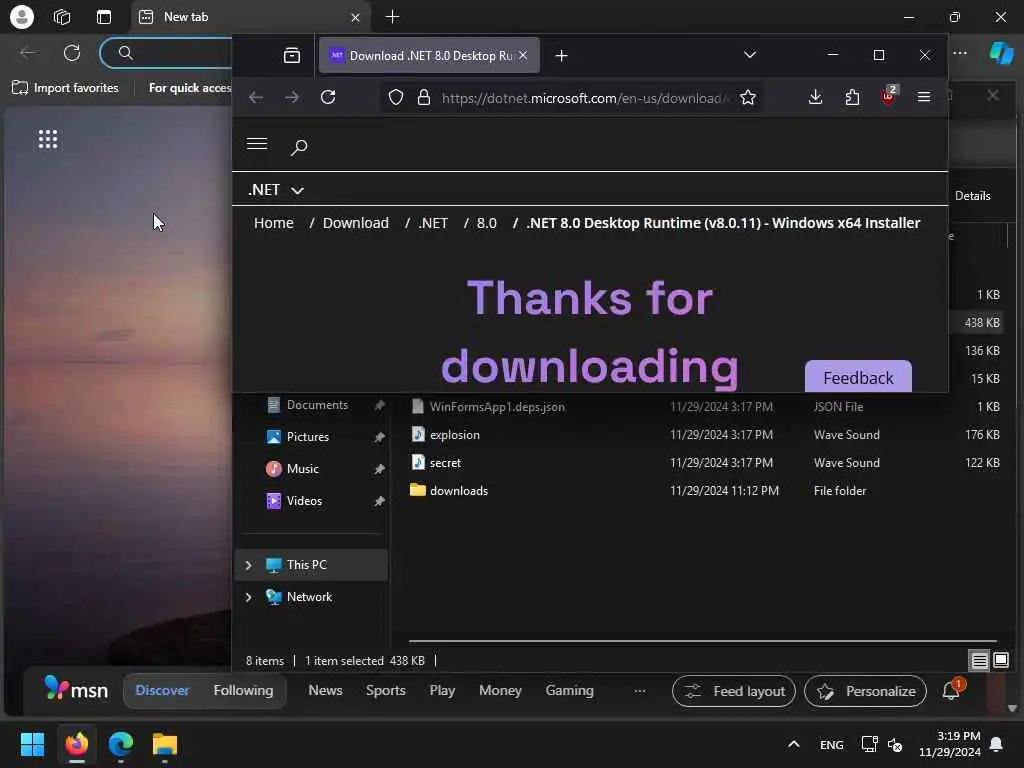Open File Explorer from taskbar
Screen dimensions: 1024x768
tap(165, 744)
